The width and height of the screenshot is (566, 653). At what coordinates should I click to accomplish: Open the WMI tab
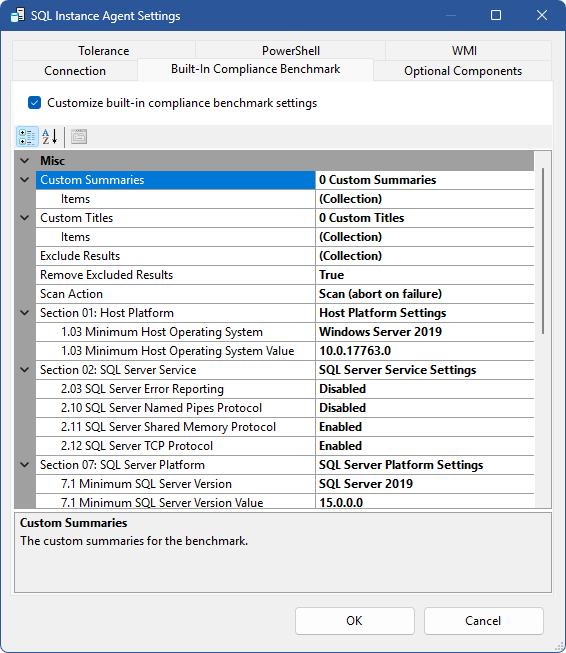coord(469,50)
